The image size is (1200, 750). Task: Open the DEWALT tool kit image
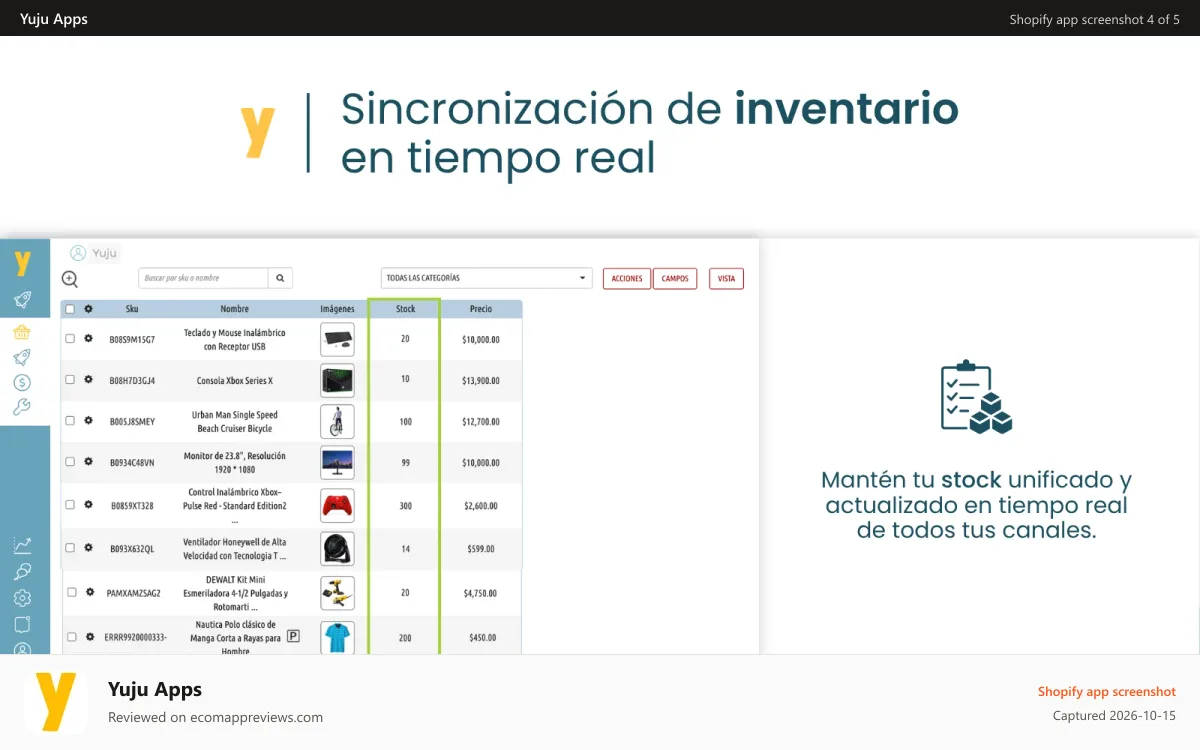point(337,593)
